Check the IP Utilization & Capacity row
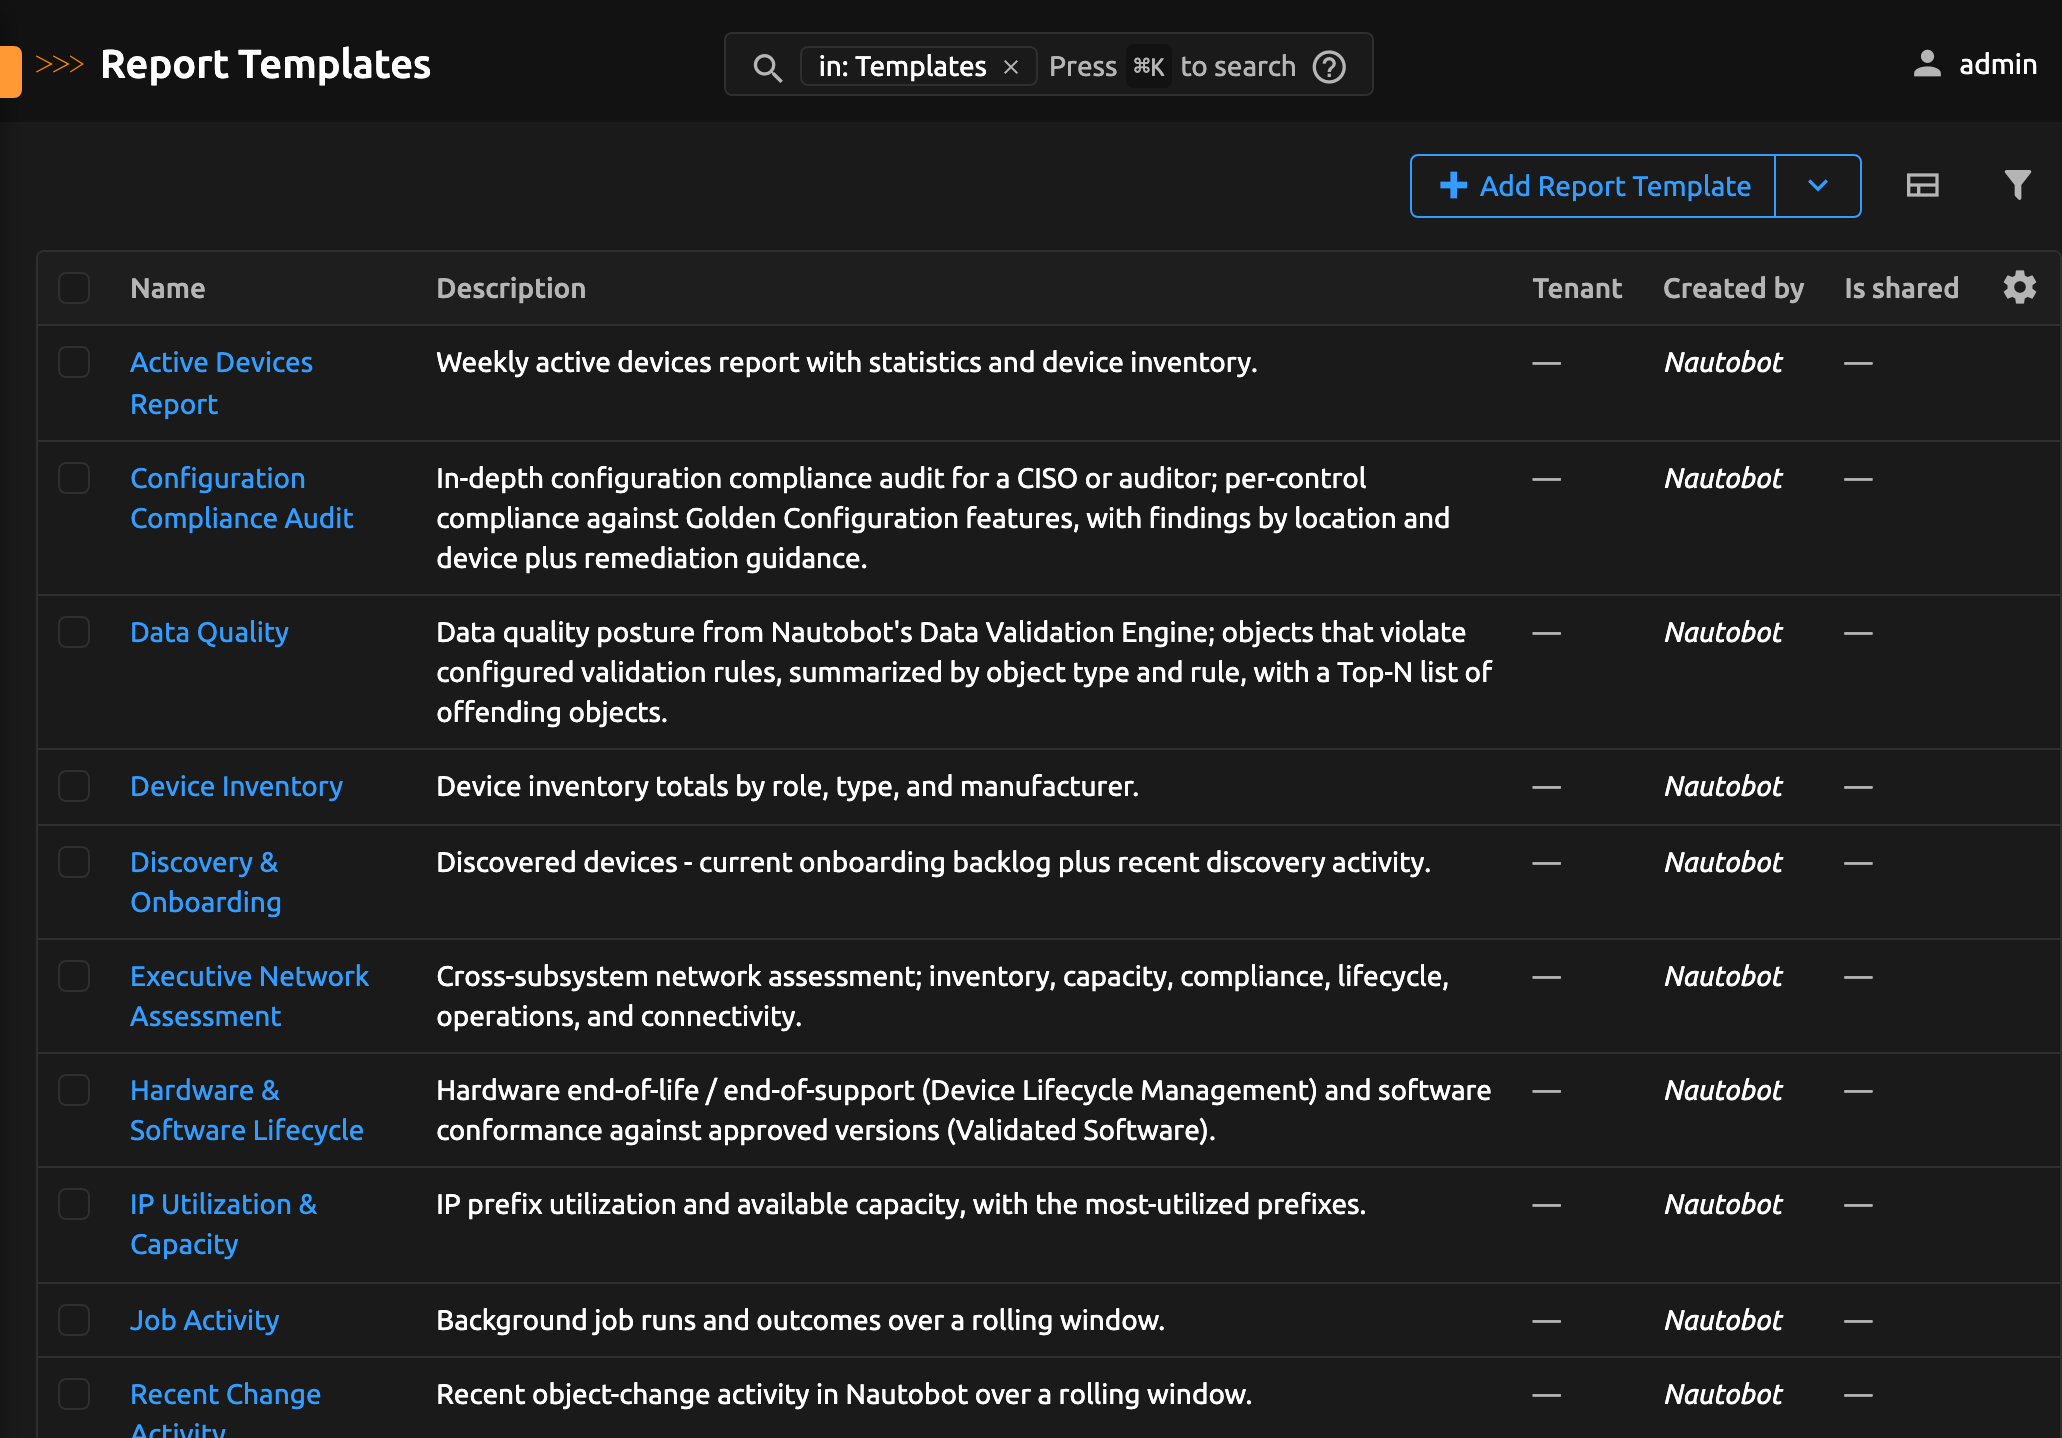 pos(74,1204)
